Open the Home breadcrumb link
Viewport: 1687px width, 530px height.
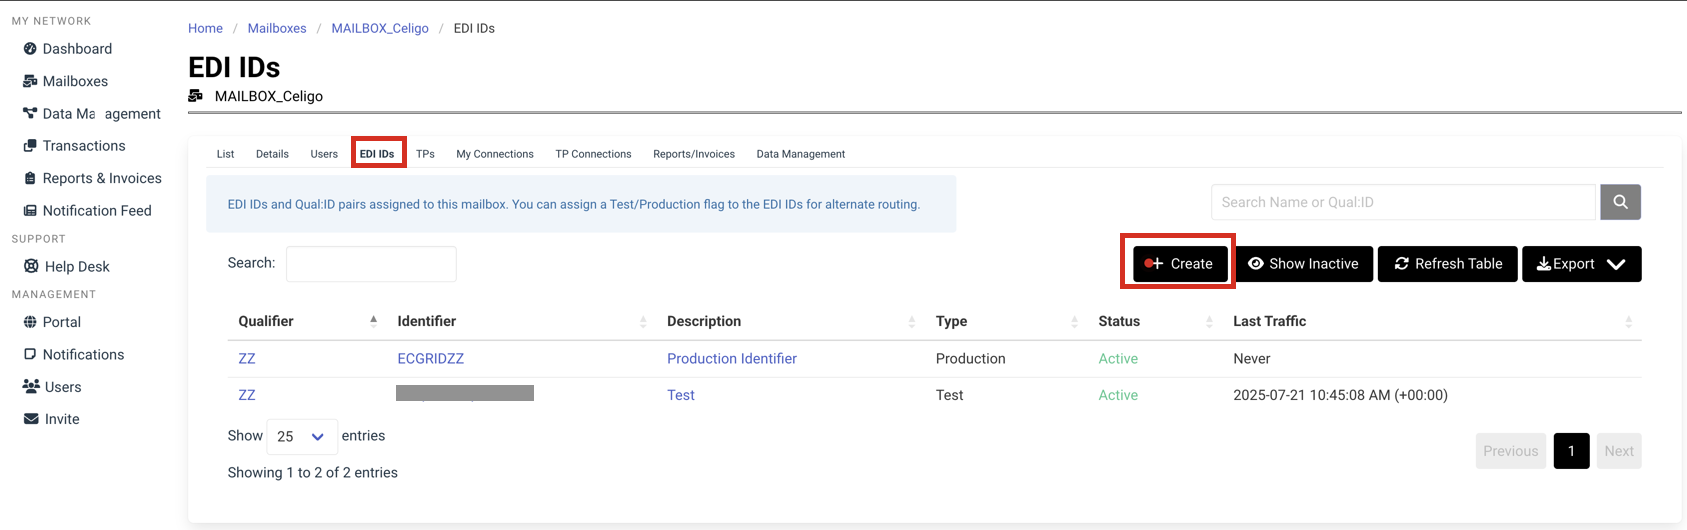point(205,28)
